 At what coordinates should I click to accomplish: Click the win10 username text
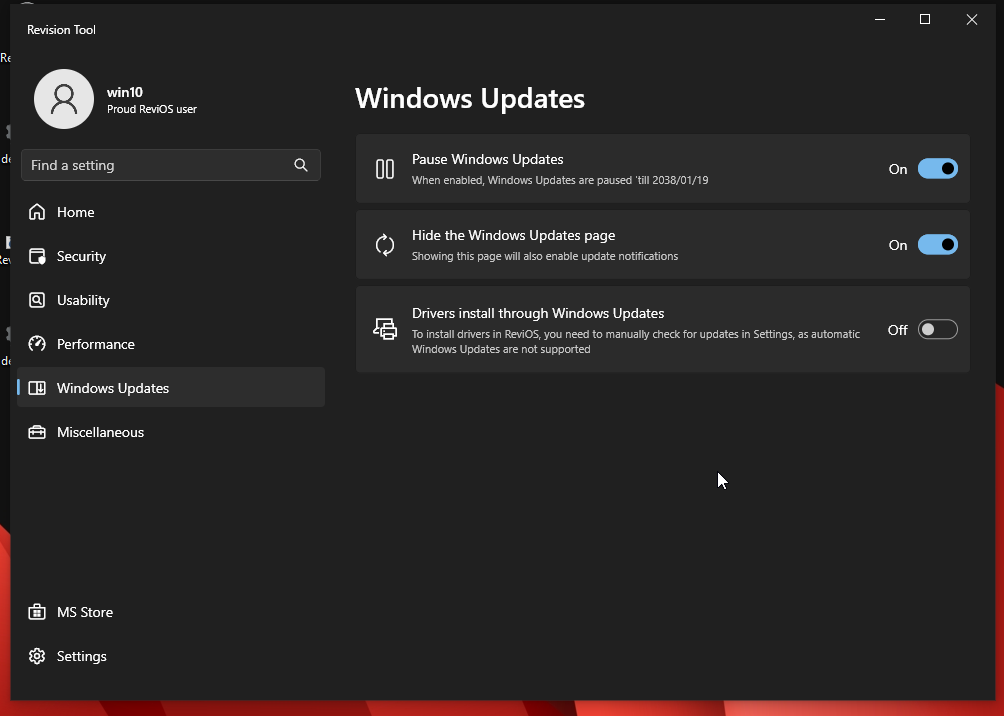(x=125, y=92)
